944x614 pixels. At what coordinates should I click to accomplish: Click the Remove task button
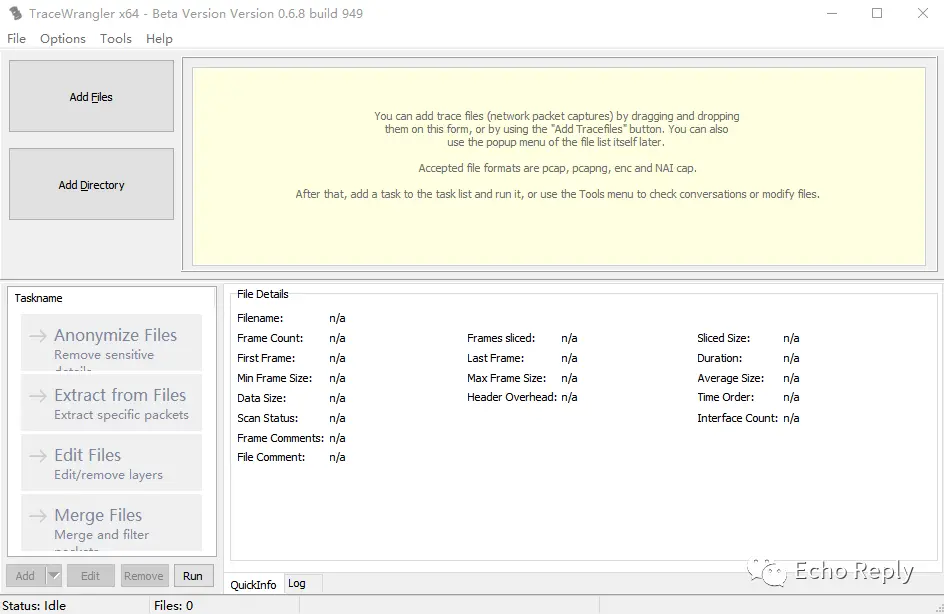point(143,575)
